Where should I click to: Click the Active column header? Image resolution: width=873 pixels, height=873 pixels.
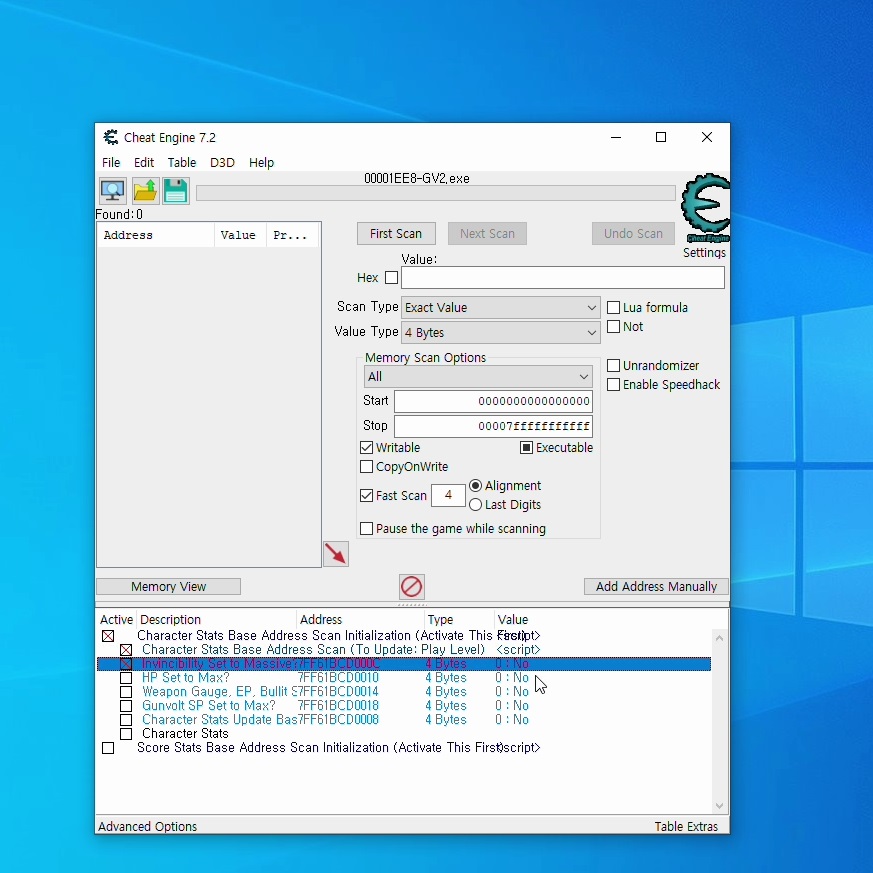116,620
